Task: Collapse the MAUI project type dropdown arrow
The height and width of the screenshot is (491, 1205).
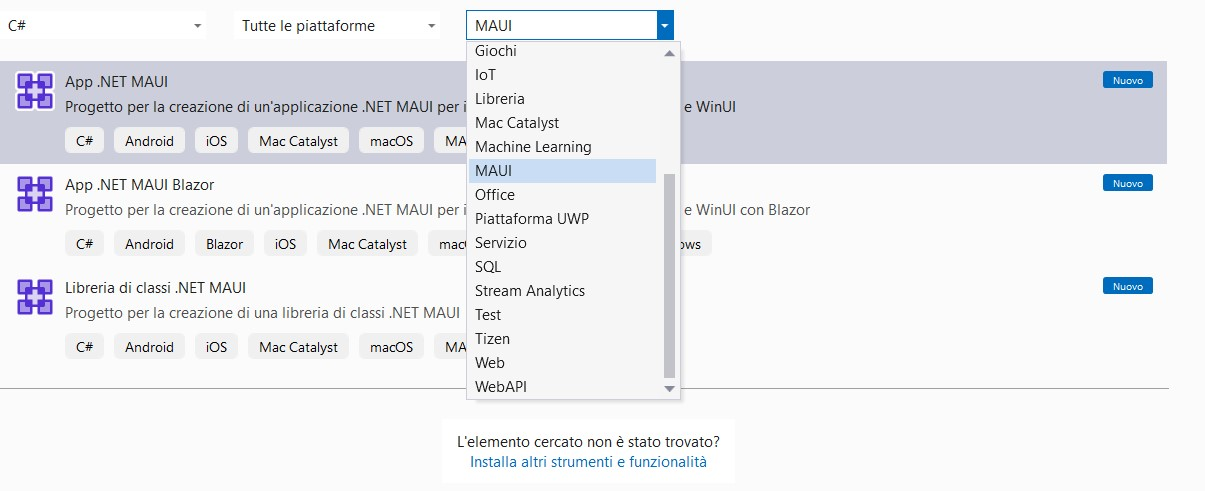Action: [x=665, y=25]
